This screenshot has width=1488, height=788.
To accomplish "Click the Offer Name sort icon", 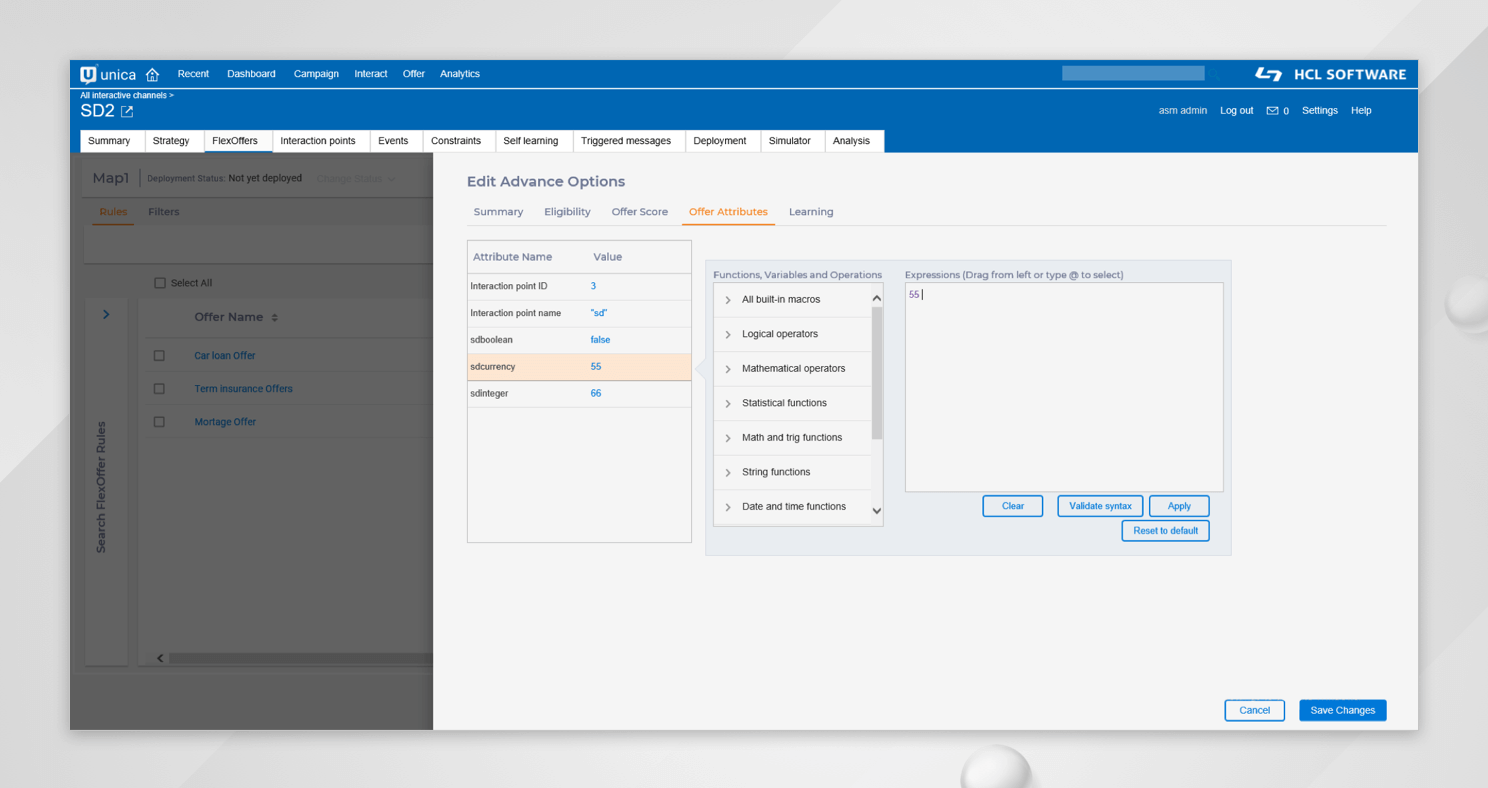I will [275, 318].
